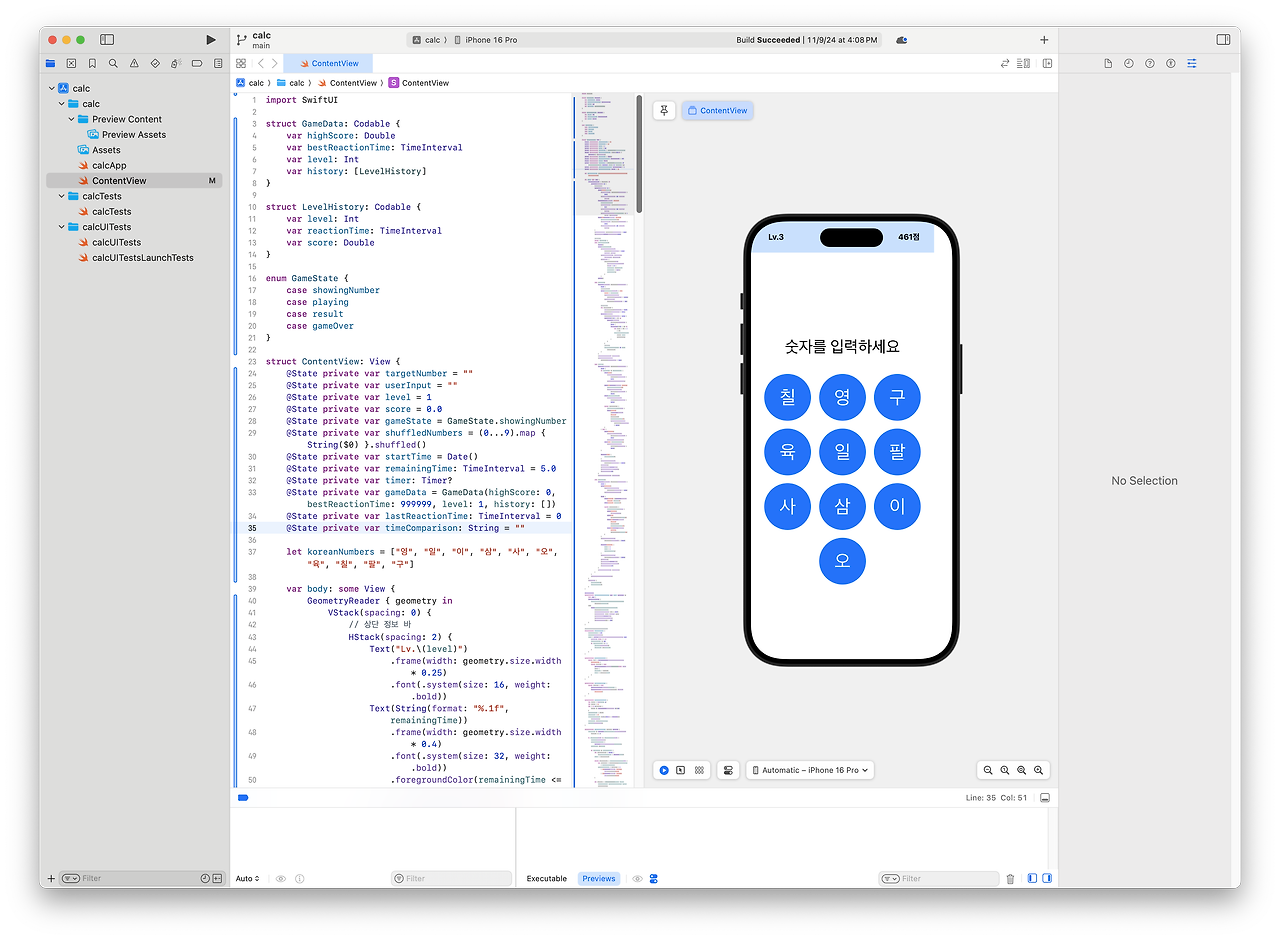Select the ContentView preview chip
This screenshot has width=1280, height=940.
pyautogui.click(x=717, y=110)
